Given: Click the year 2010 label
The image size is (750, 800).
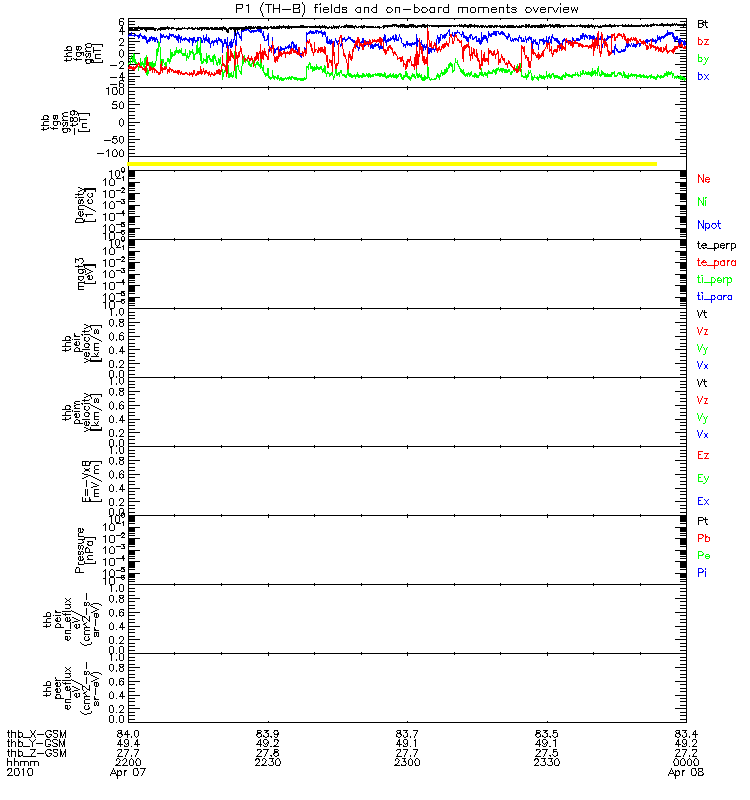Looking at the screenshot, I should tap(20, 772).
